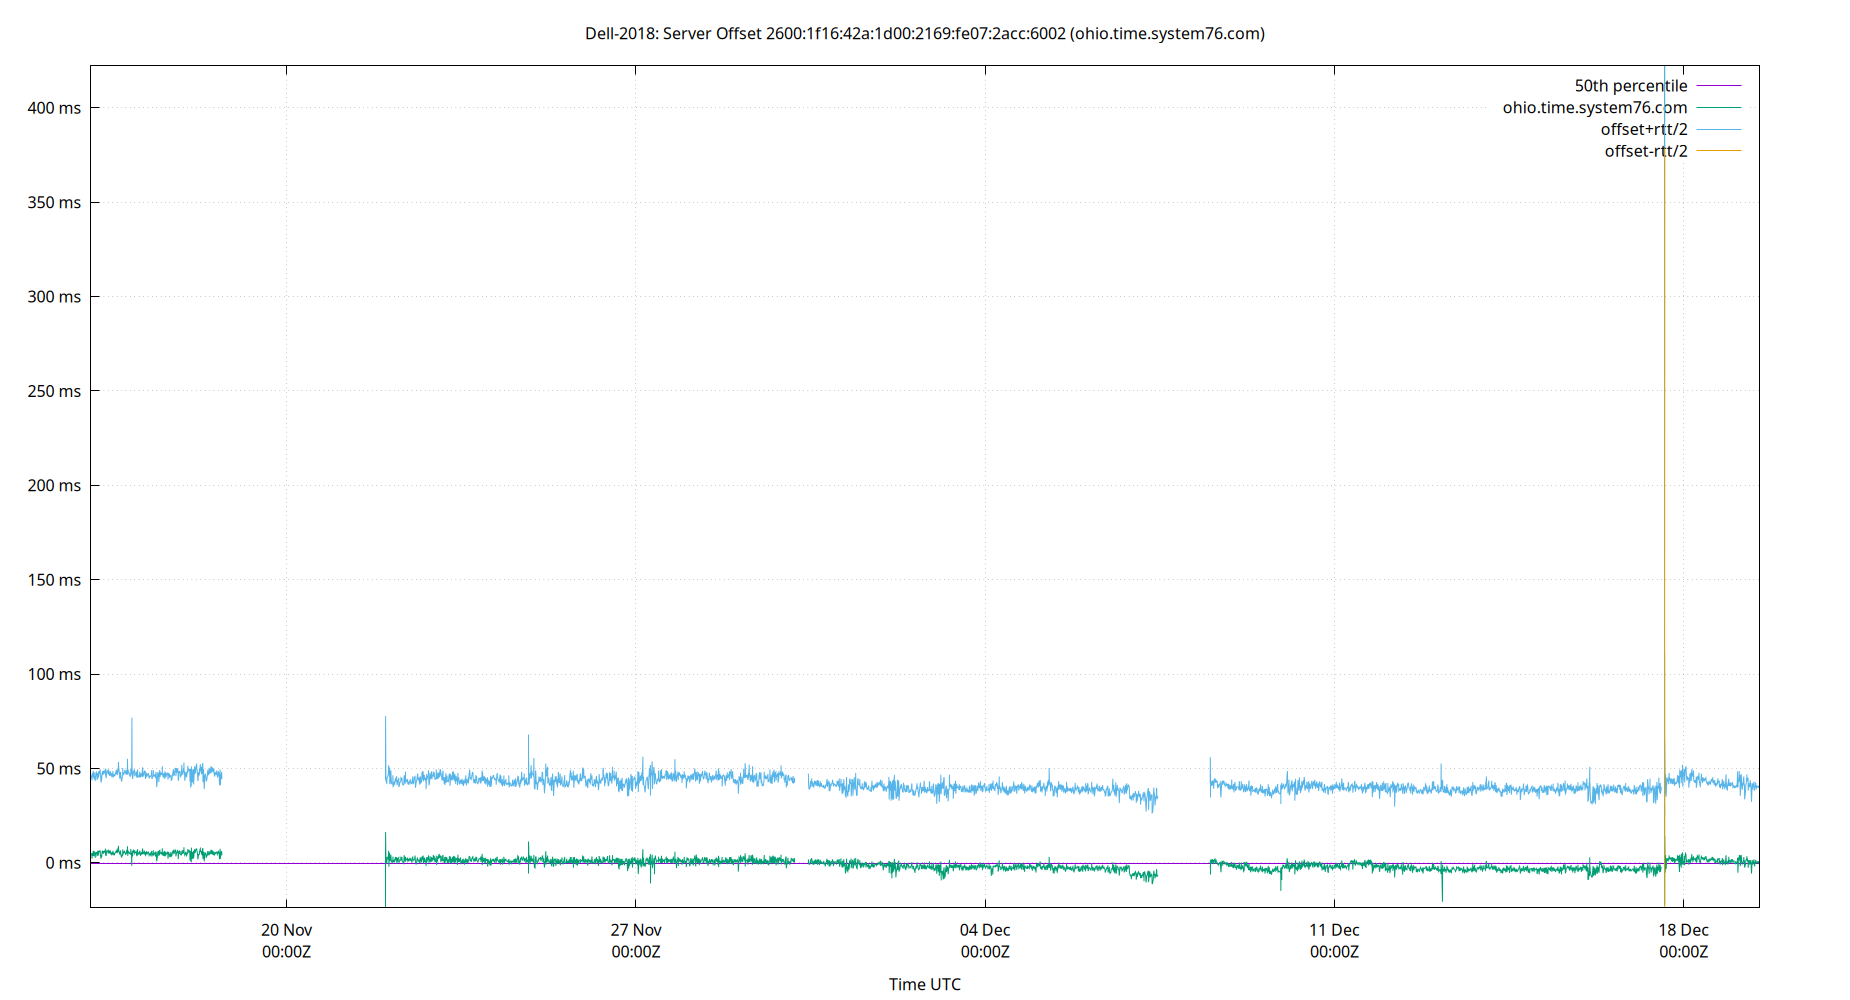Click the "18 Dec" date tick label

(x=1686, y=929)
